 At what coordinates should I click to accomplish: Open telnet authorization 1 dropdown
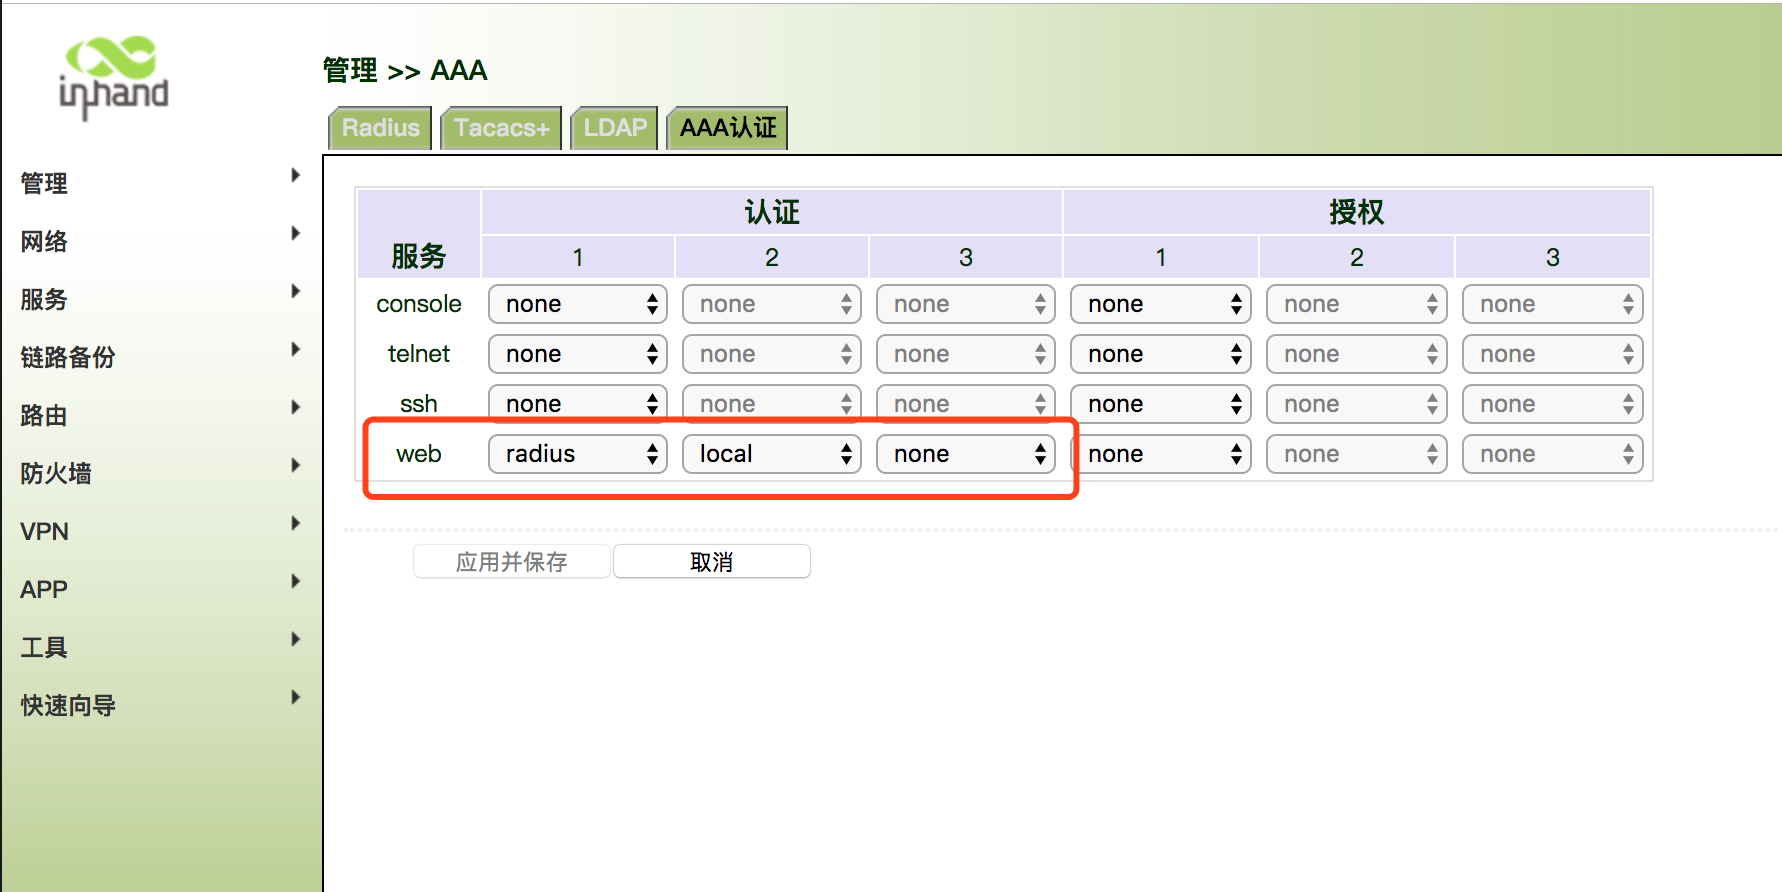click(1160, 354)
